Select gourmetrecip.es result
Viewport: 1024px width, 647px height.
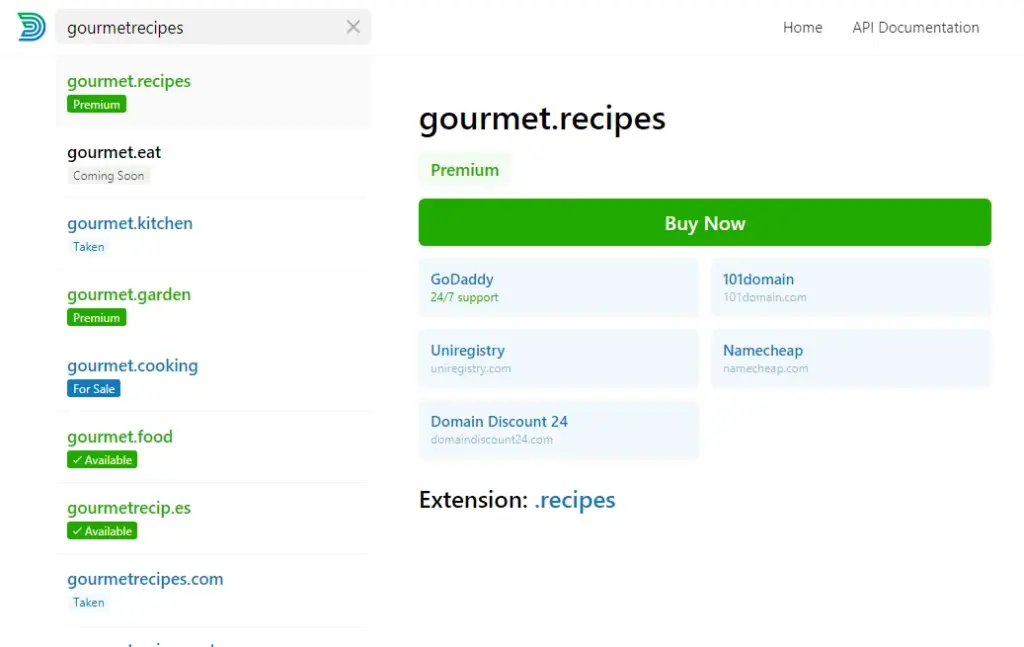(x=214, y=519)
